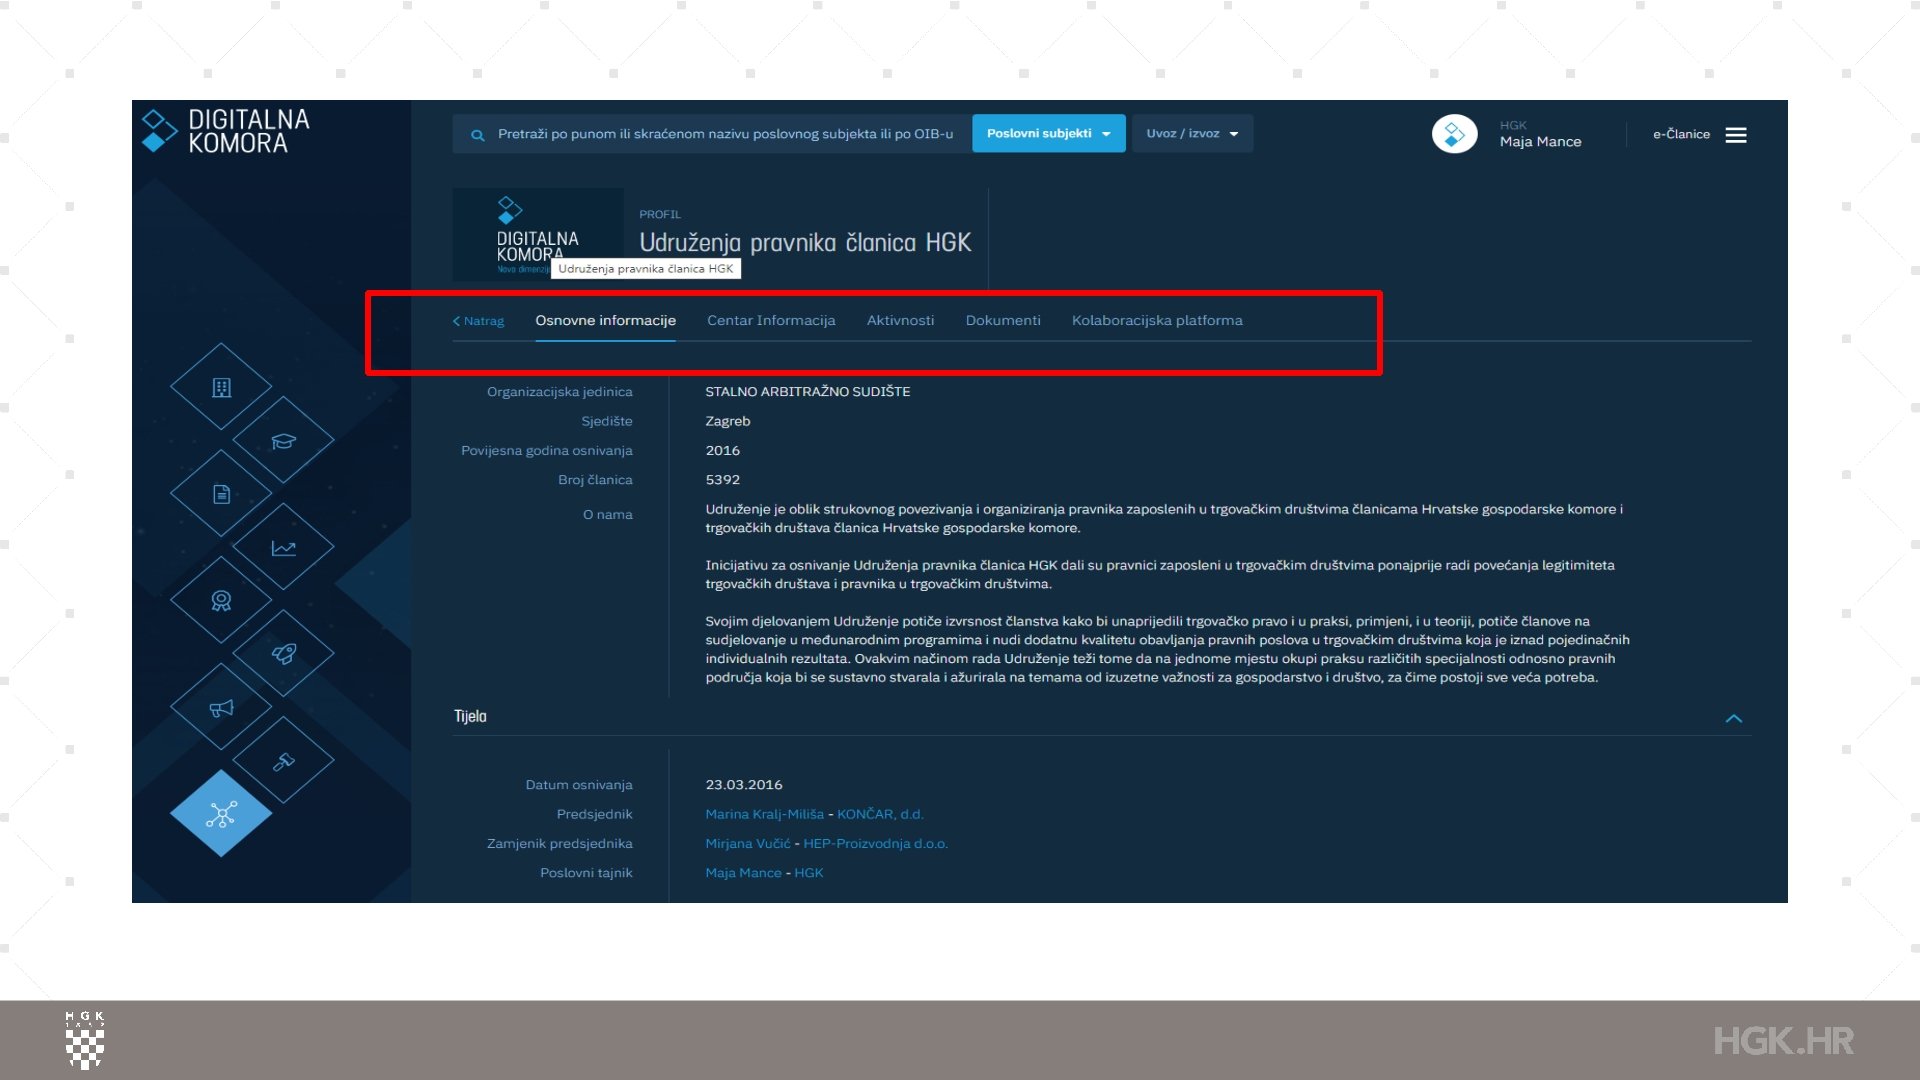This screenshot has height=1080, width=1920.
Task: Open the megaphone diamond icon
Action: pos(221,707)
